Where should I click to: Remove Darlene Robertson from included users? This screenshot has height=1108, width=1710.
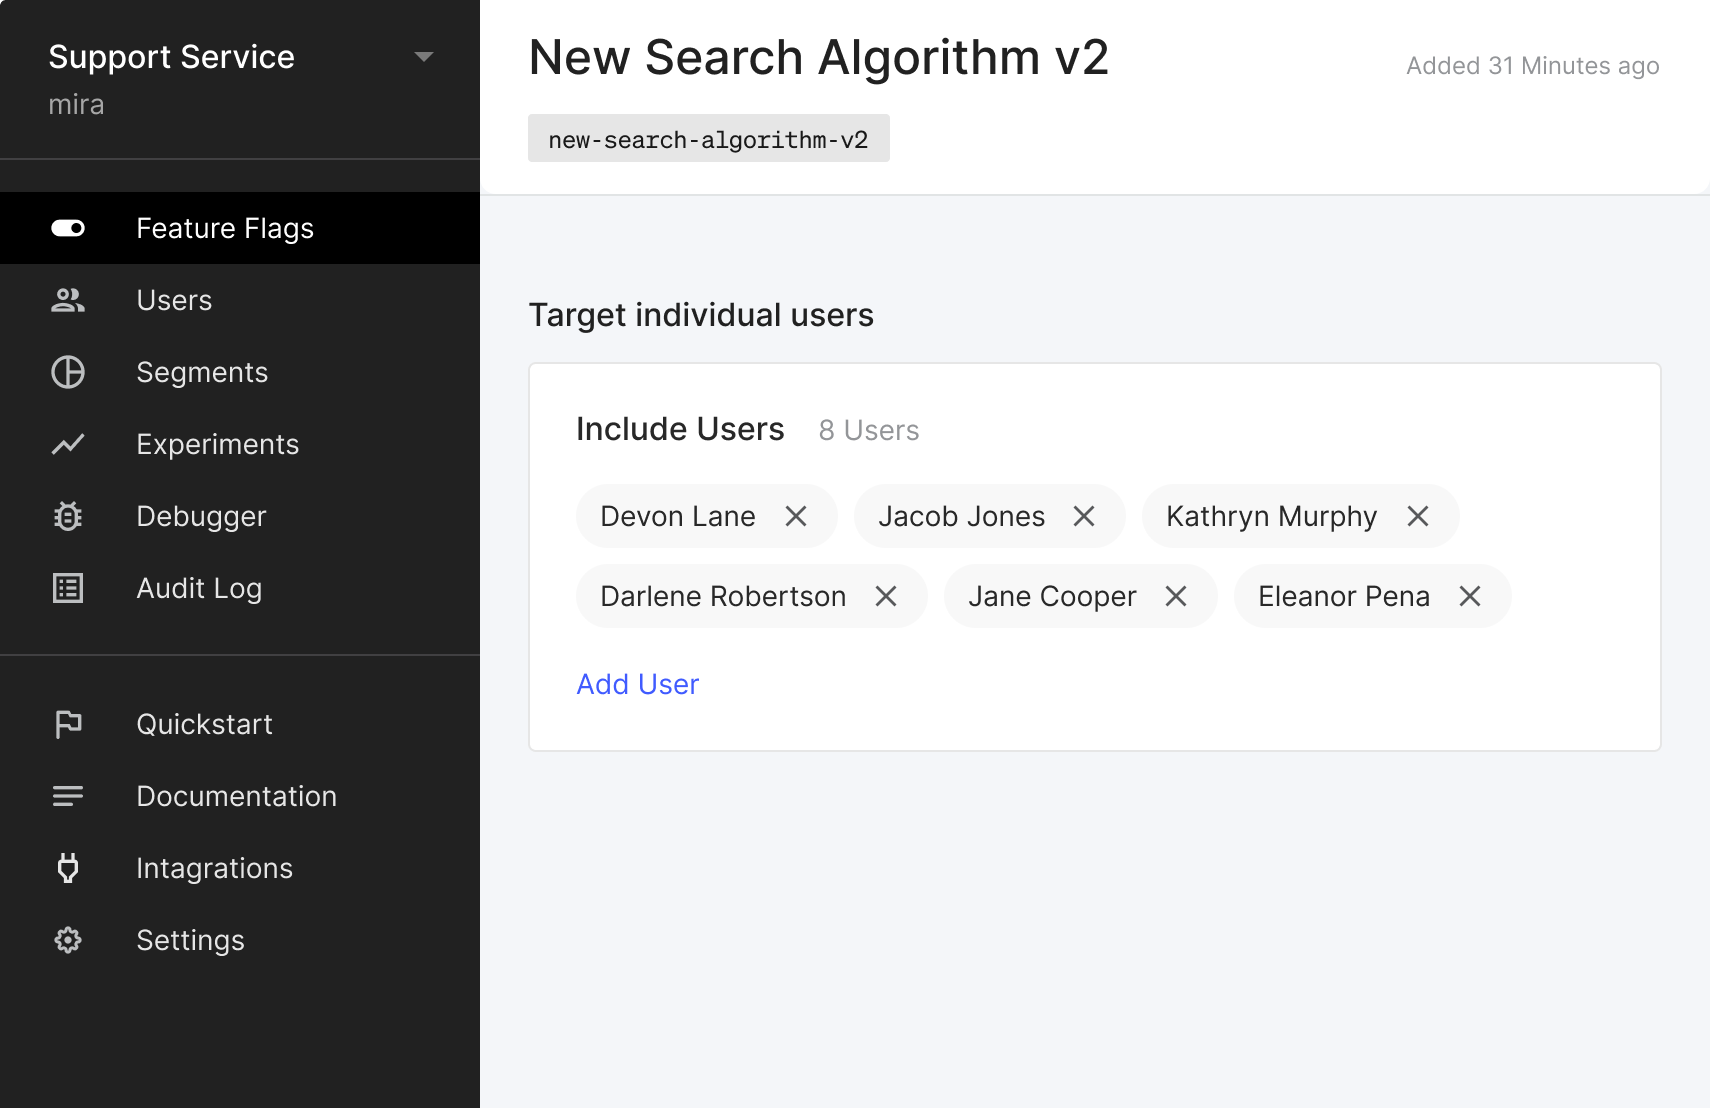click(x=886, y=596)
